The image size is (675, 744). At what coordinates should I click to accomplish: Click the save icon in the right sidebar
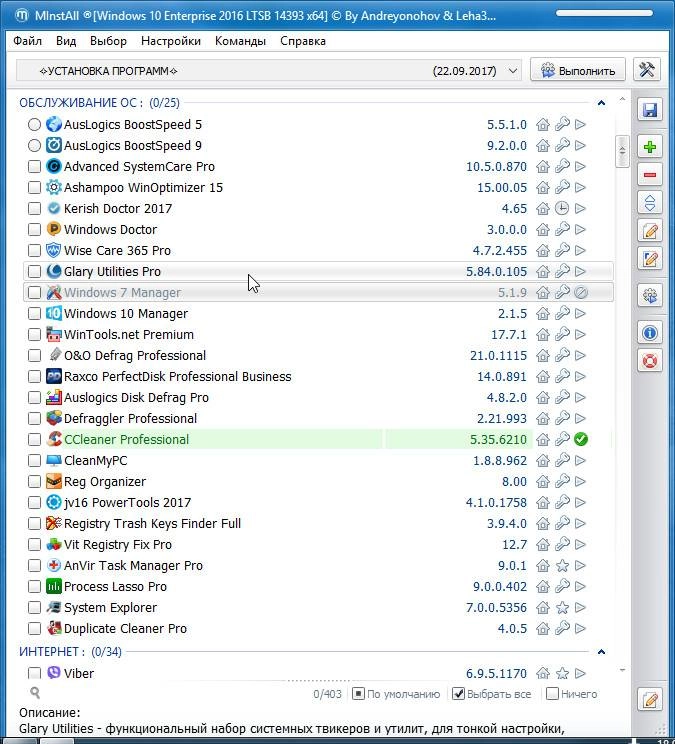(649, 110)
